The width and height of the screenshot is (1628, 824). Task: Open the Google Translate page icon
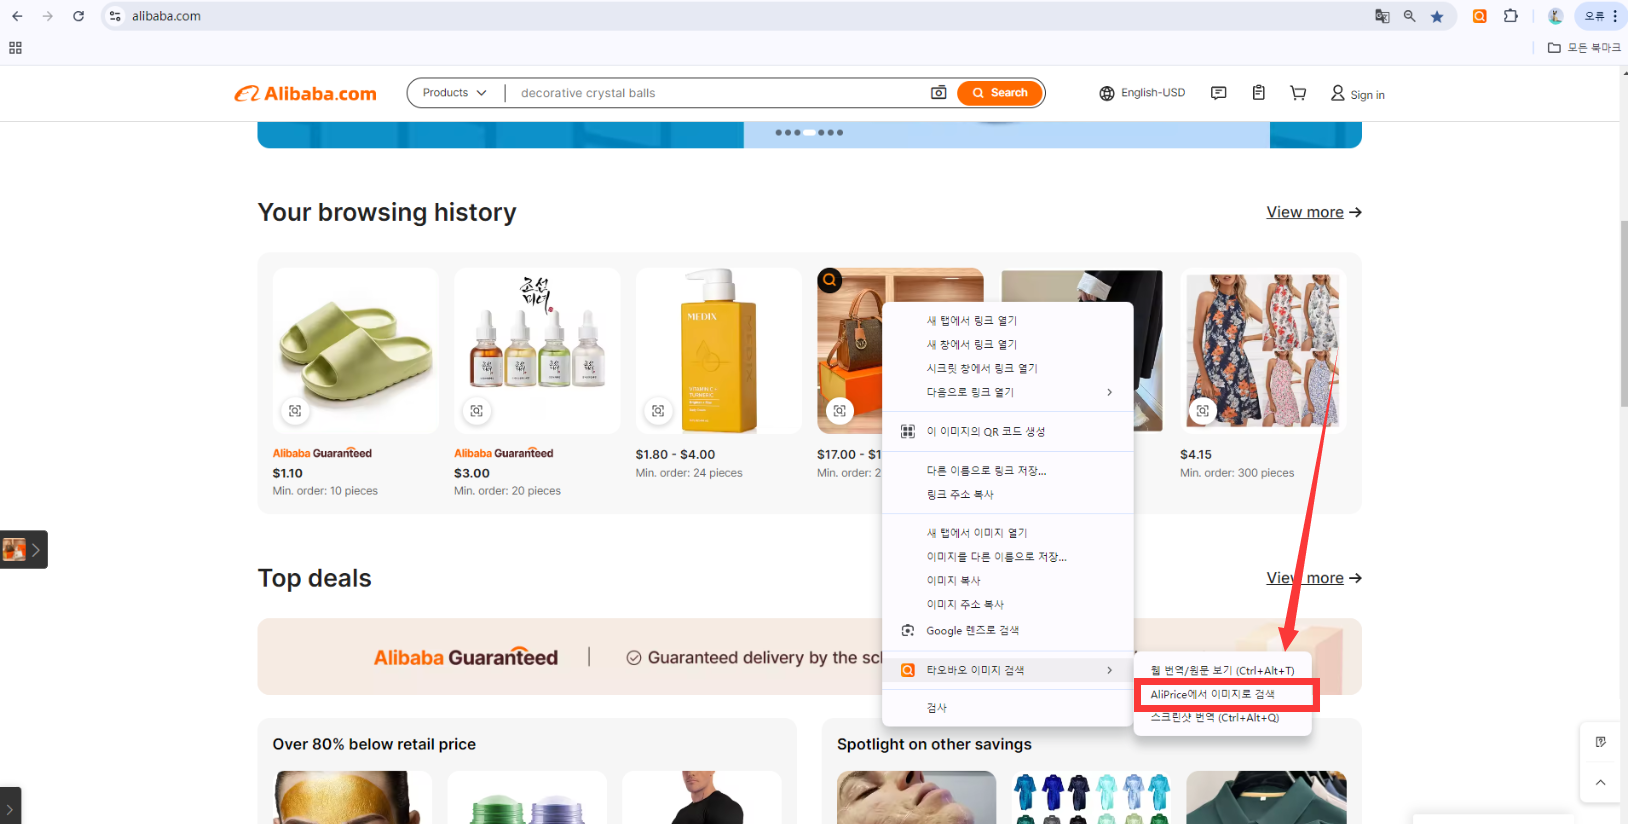[1382, 16]
